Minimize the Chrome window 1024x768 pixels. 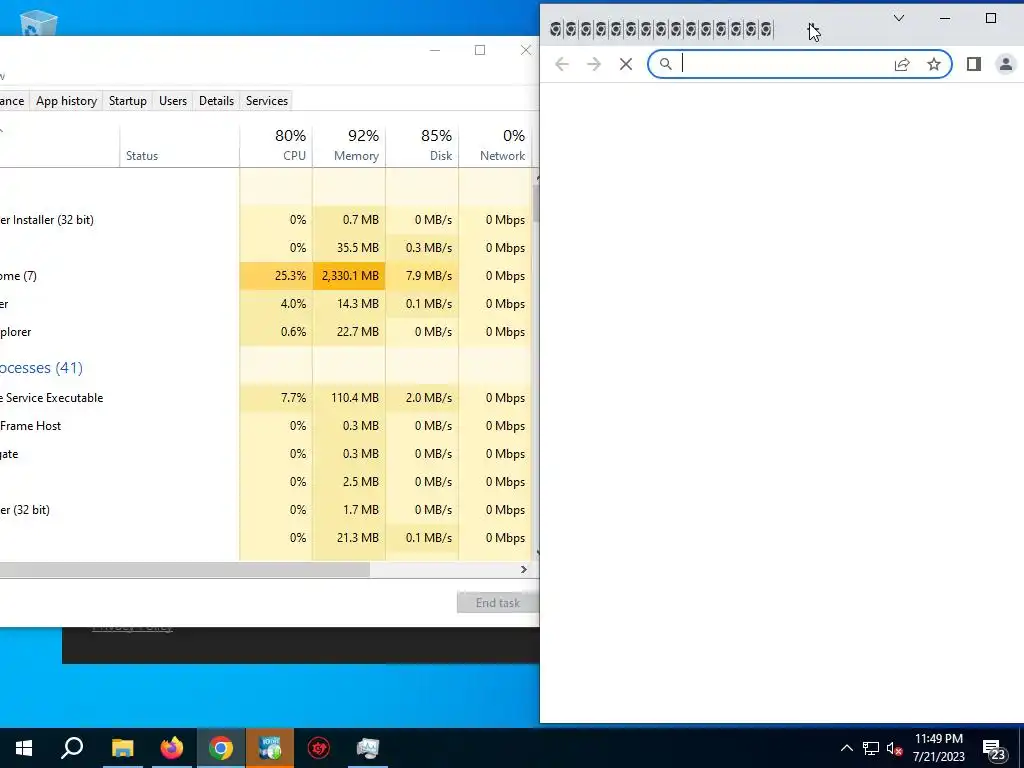tap(944, 18)
